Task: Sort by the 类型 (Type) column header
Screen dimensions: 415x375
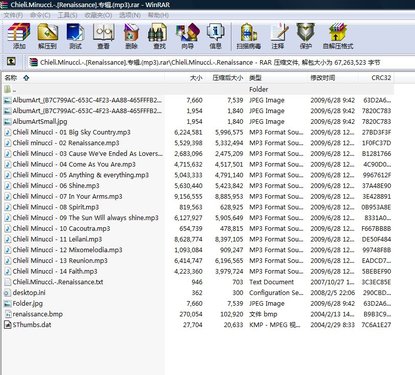Action: click(x=255, y=78)
